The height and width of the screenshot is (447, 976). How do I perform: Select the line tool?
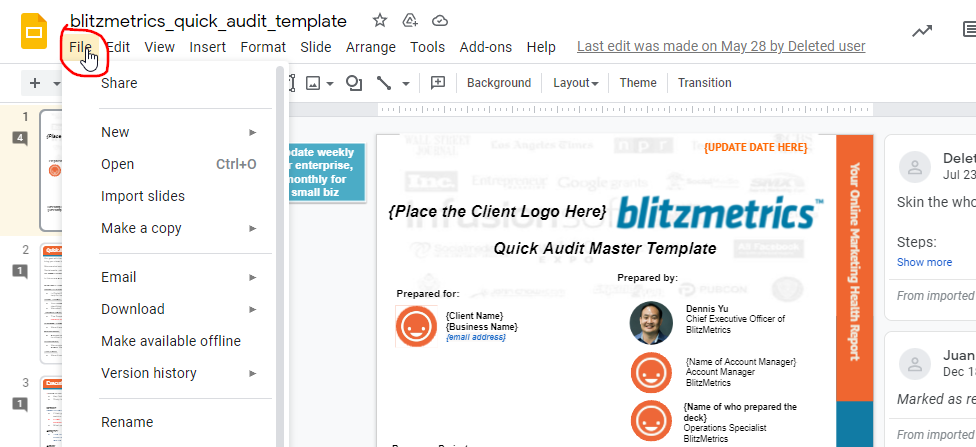[x=384, y=83]
